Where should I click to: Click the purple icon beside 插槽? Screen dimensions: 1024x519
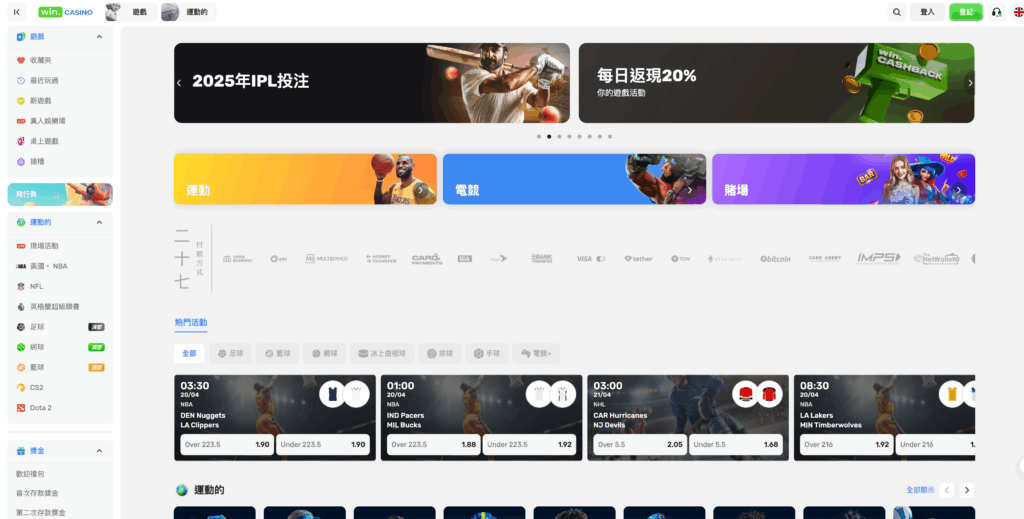21,161
